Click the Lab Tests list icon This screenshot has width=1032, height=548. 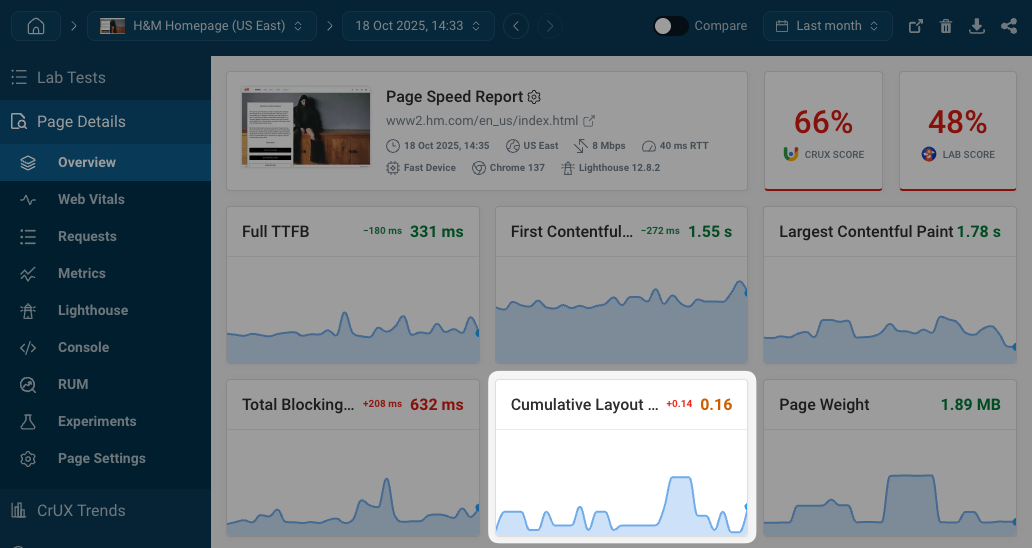[19, 78]
